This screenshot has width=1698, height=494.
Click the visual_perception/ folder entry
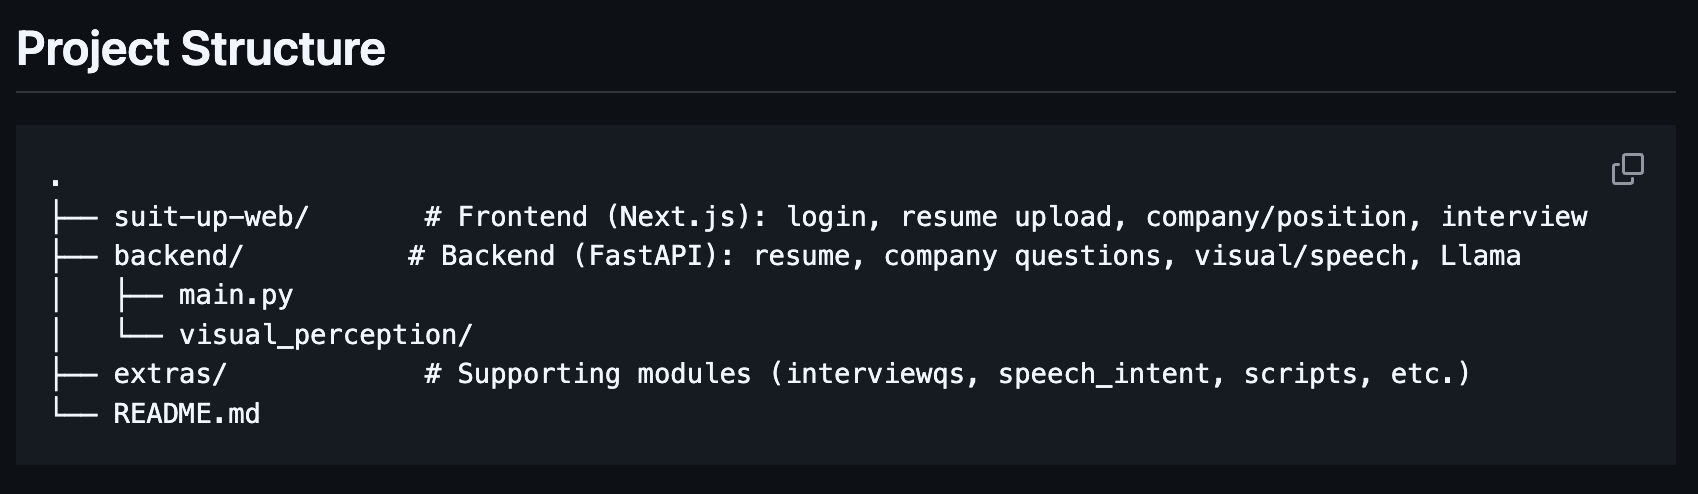pos(325,334)
